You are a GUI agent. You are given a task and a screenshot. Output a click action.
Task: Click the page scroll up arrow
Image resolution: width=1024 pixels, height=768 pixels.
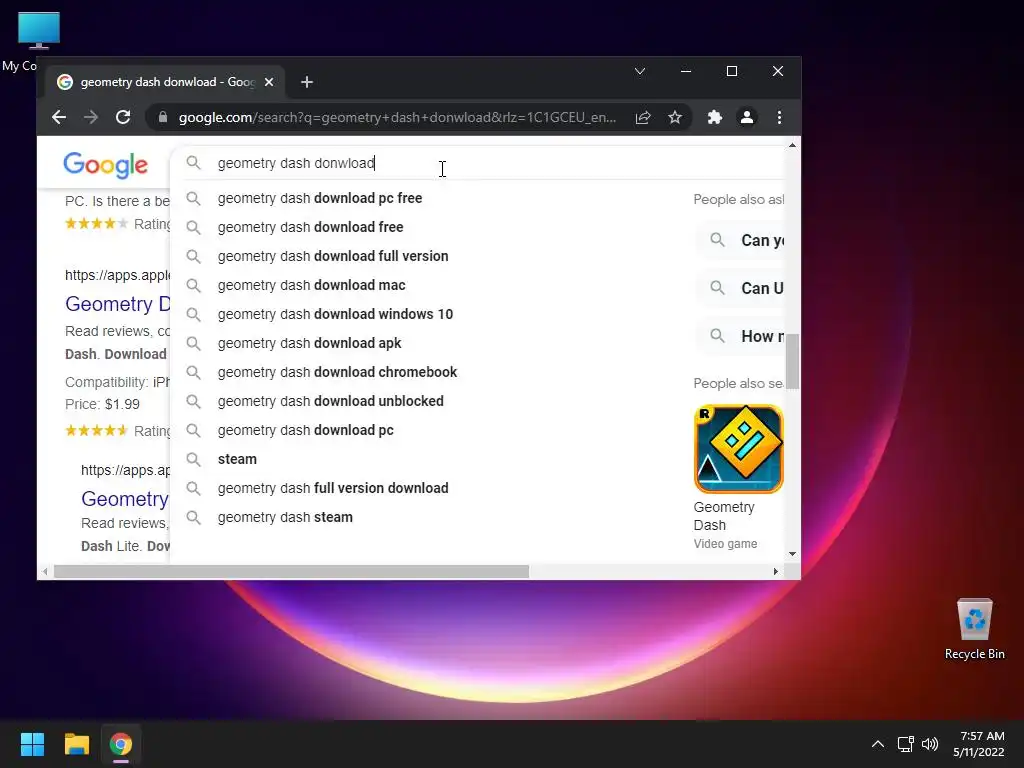[792, 145]
